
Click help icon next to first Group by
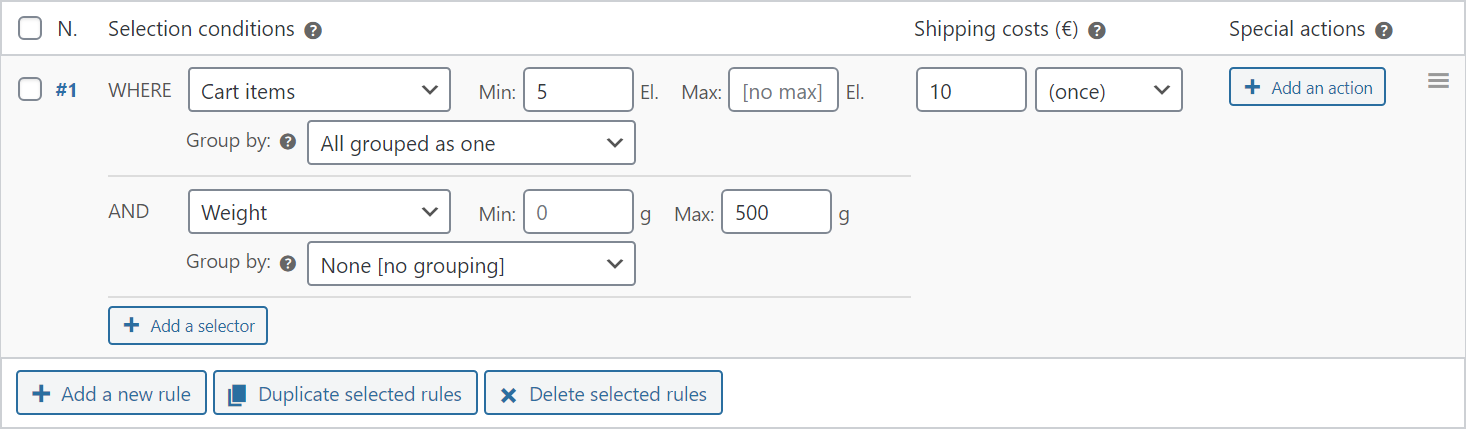tap(288, 142)
